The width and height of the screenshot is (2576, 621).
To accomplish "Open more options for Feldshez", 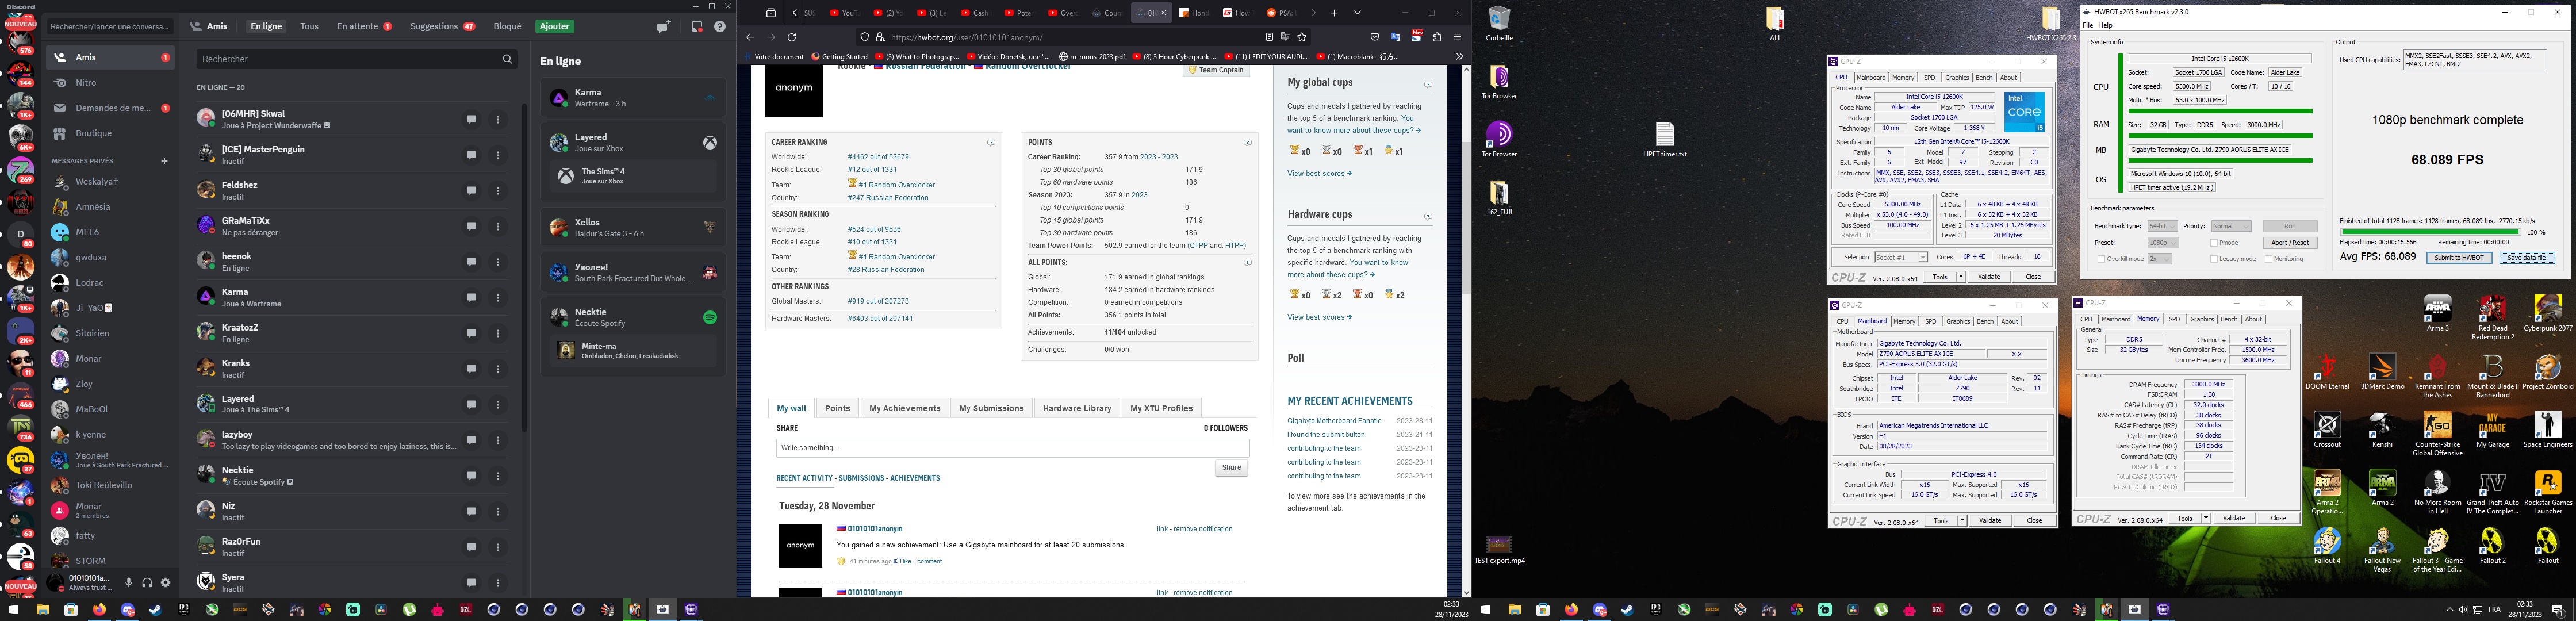I will point(498,191).
